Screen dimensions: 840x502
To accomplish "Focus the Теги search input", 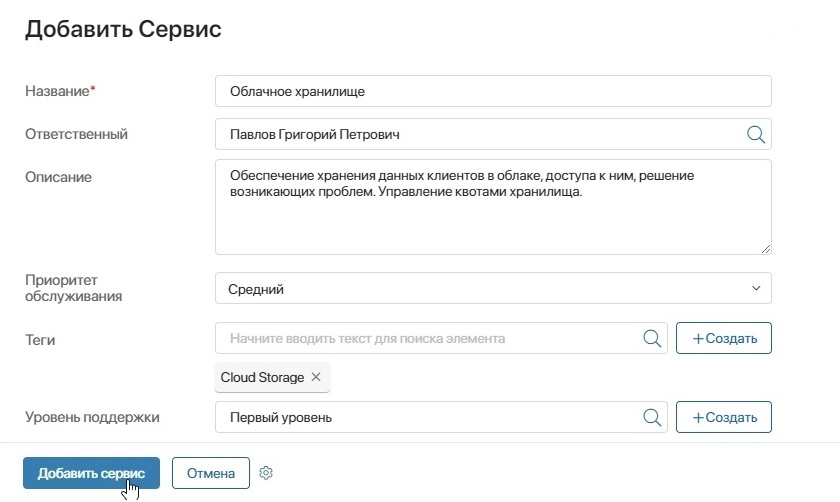I will point(441,338).
